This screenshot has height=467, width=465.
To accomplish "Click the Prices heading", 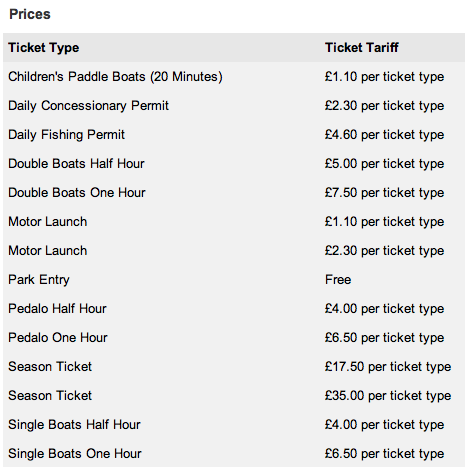I will click(30, 14).
